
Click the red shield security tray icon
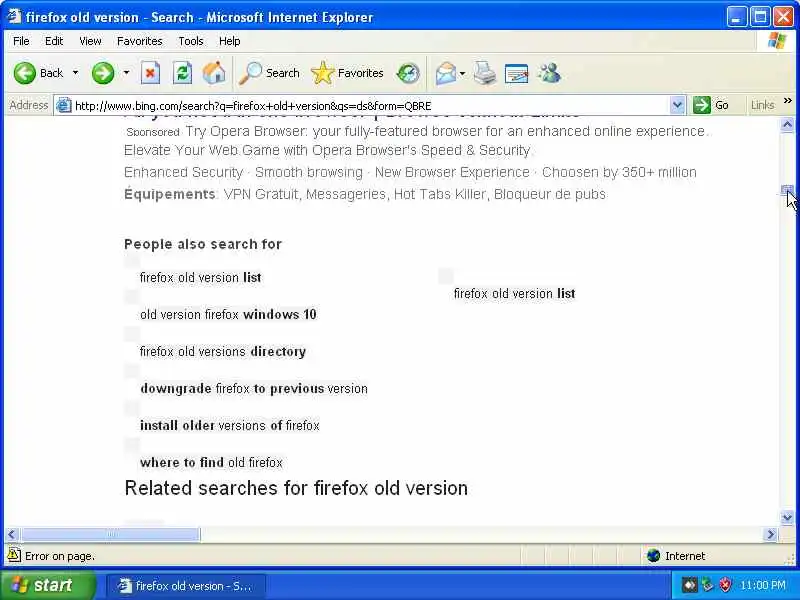click(x=724, y=585)
